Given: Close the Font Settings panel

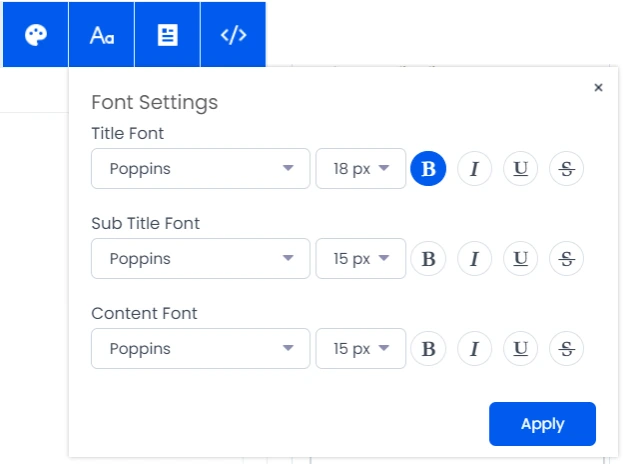Looking at the screenshot, I should [x=598, y=87].
